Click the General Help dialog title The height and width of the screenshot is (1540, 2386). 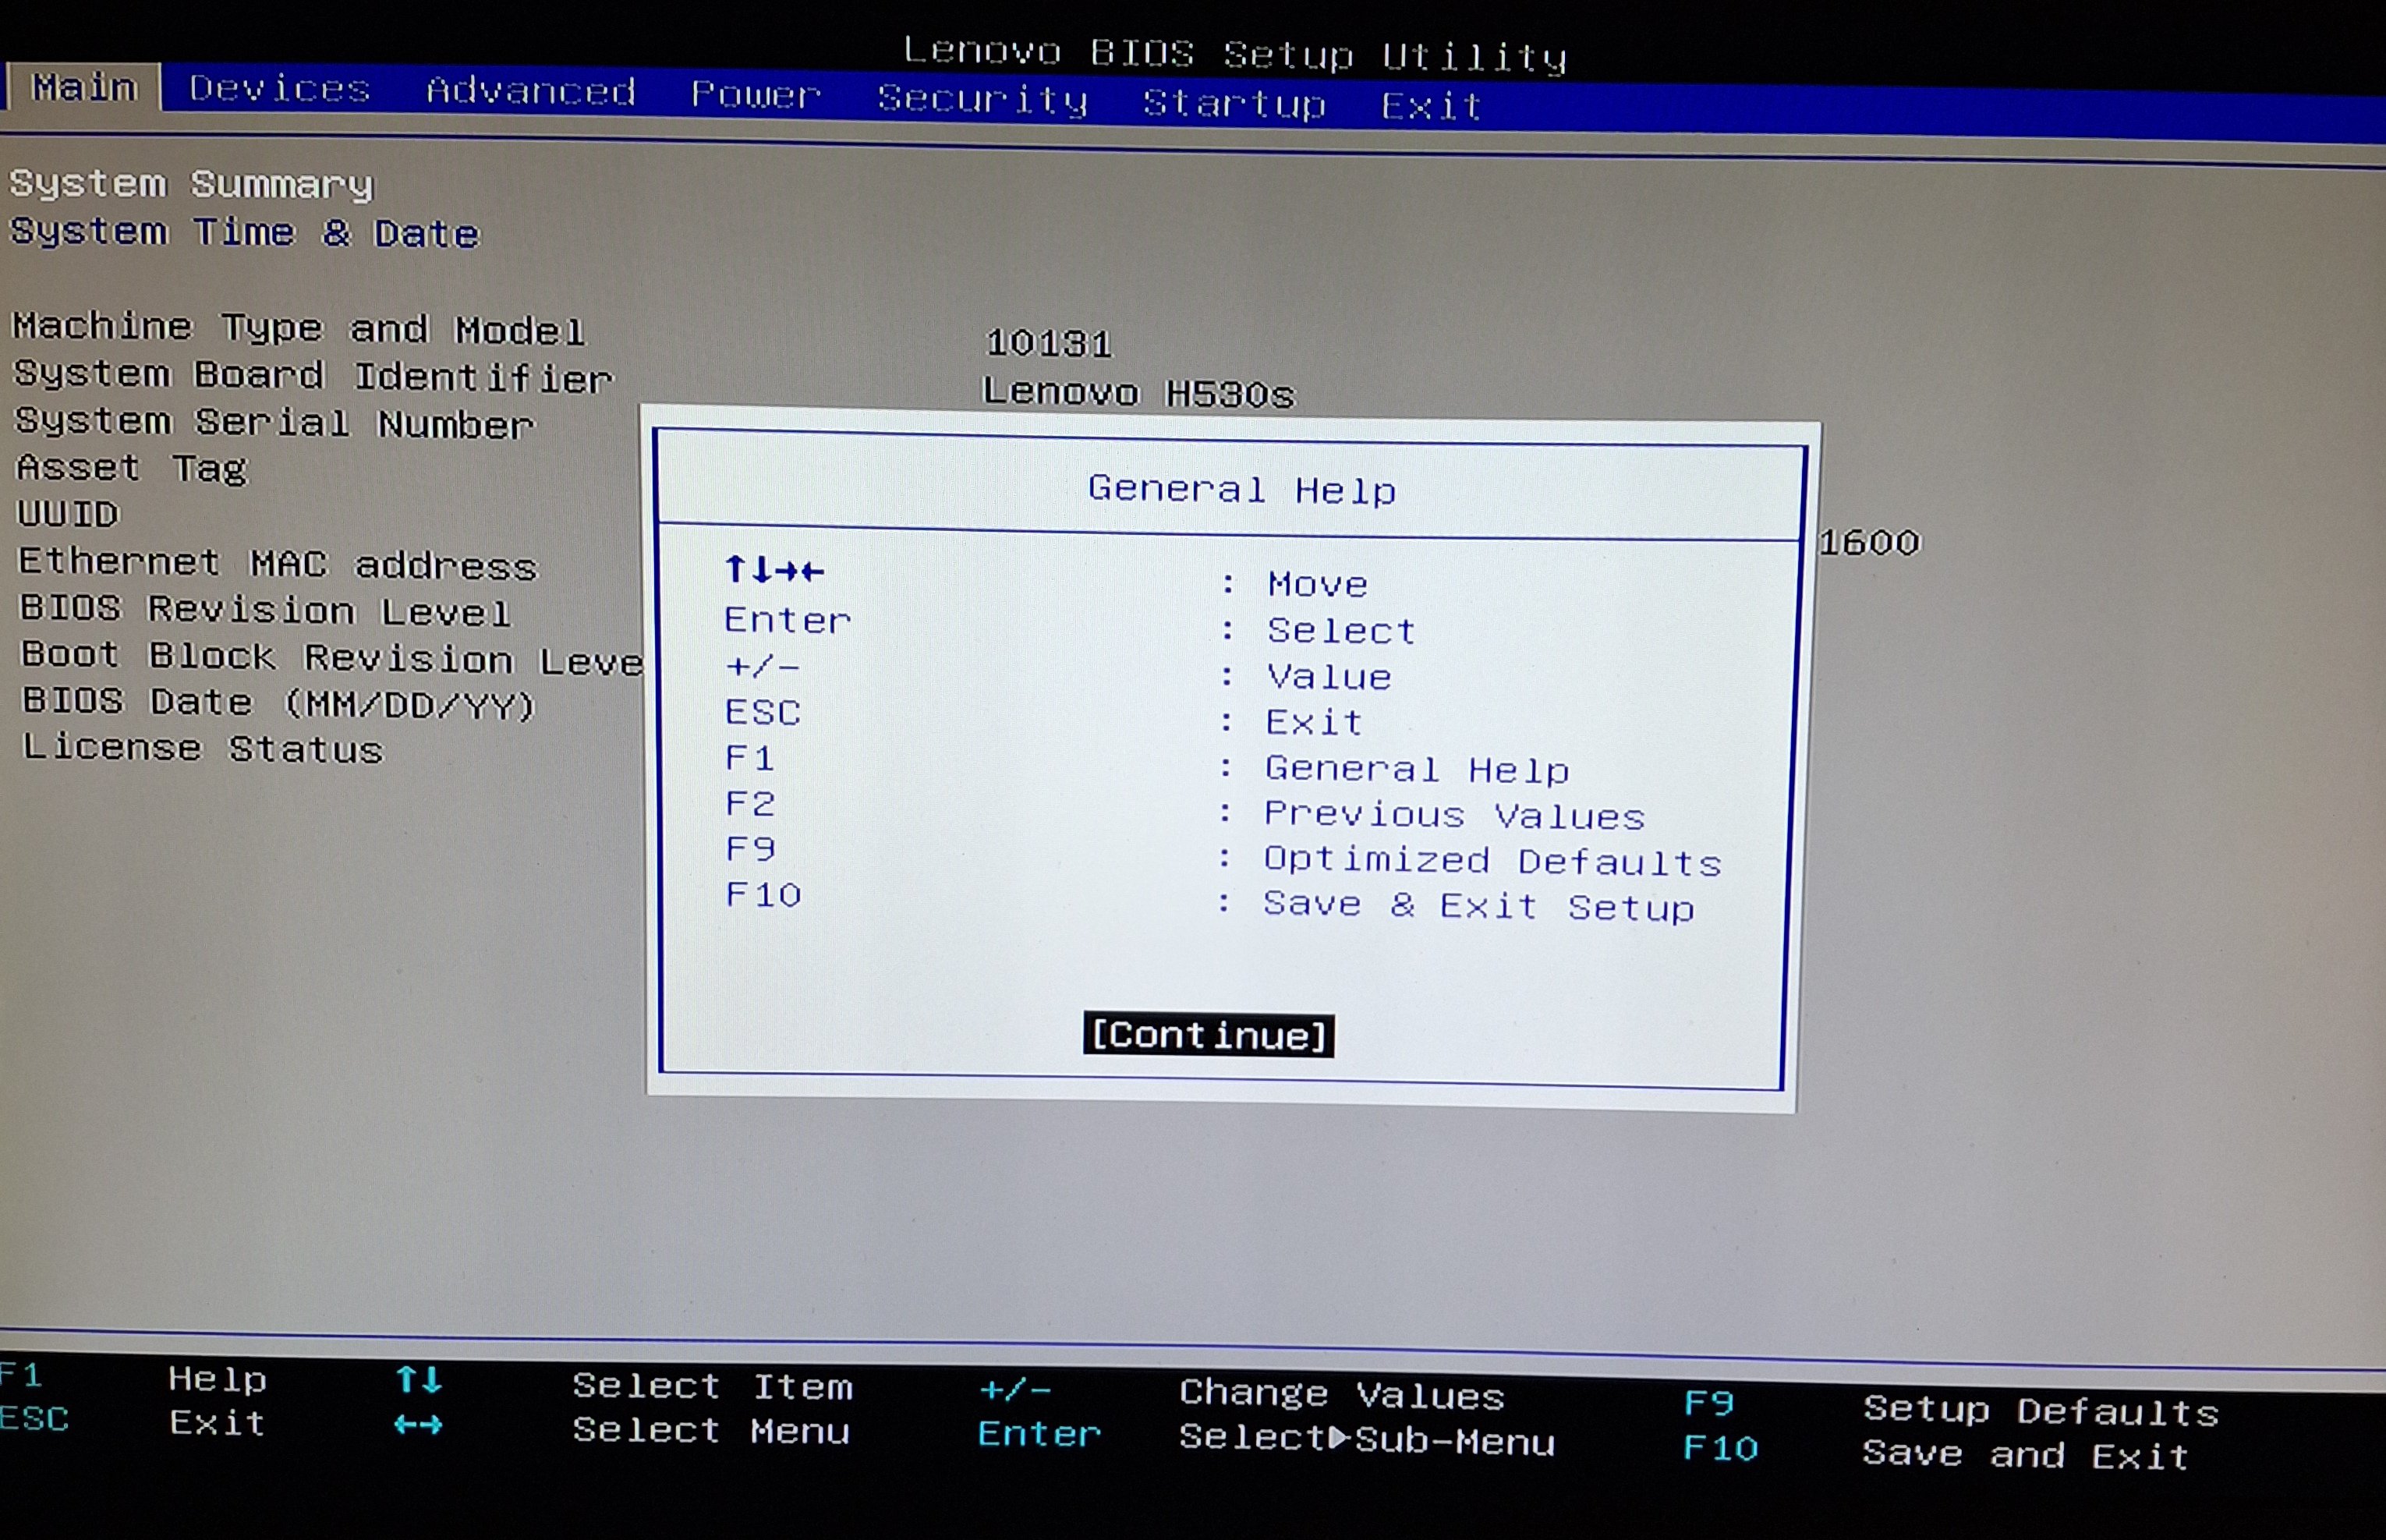1241,490
